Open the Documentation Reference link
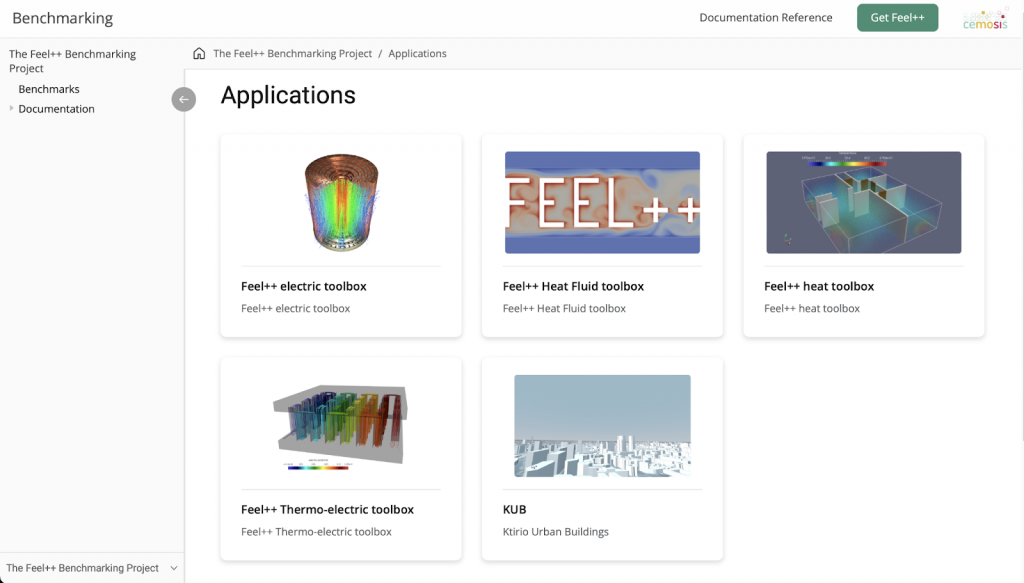The height and width of the screenshot is (583, 1024). (765, 18)
